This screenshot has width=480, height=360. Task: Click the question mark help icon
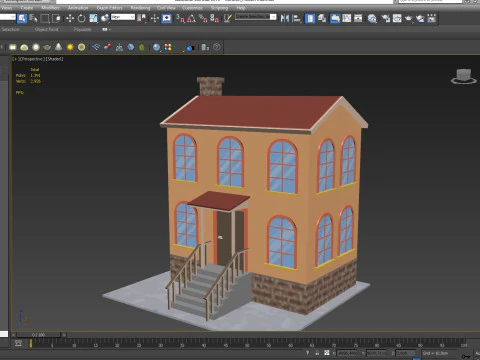click(217, 47)
